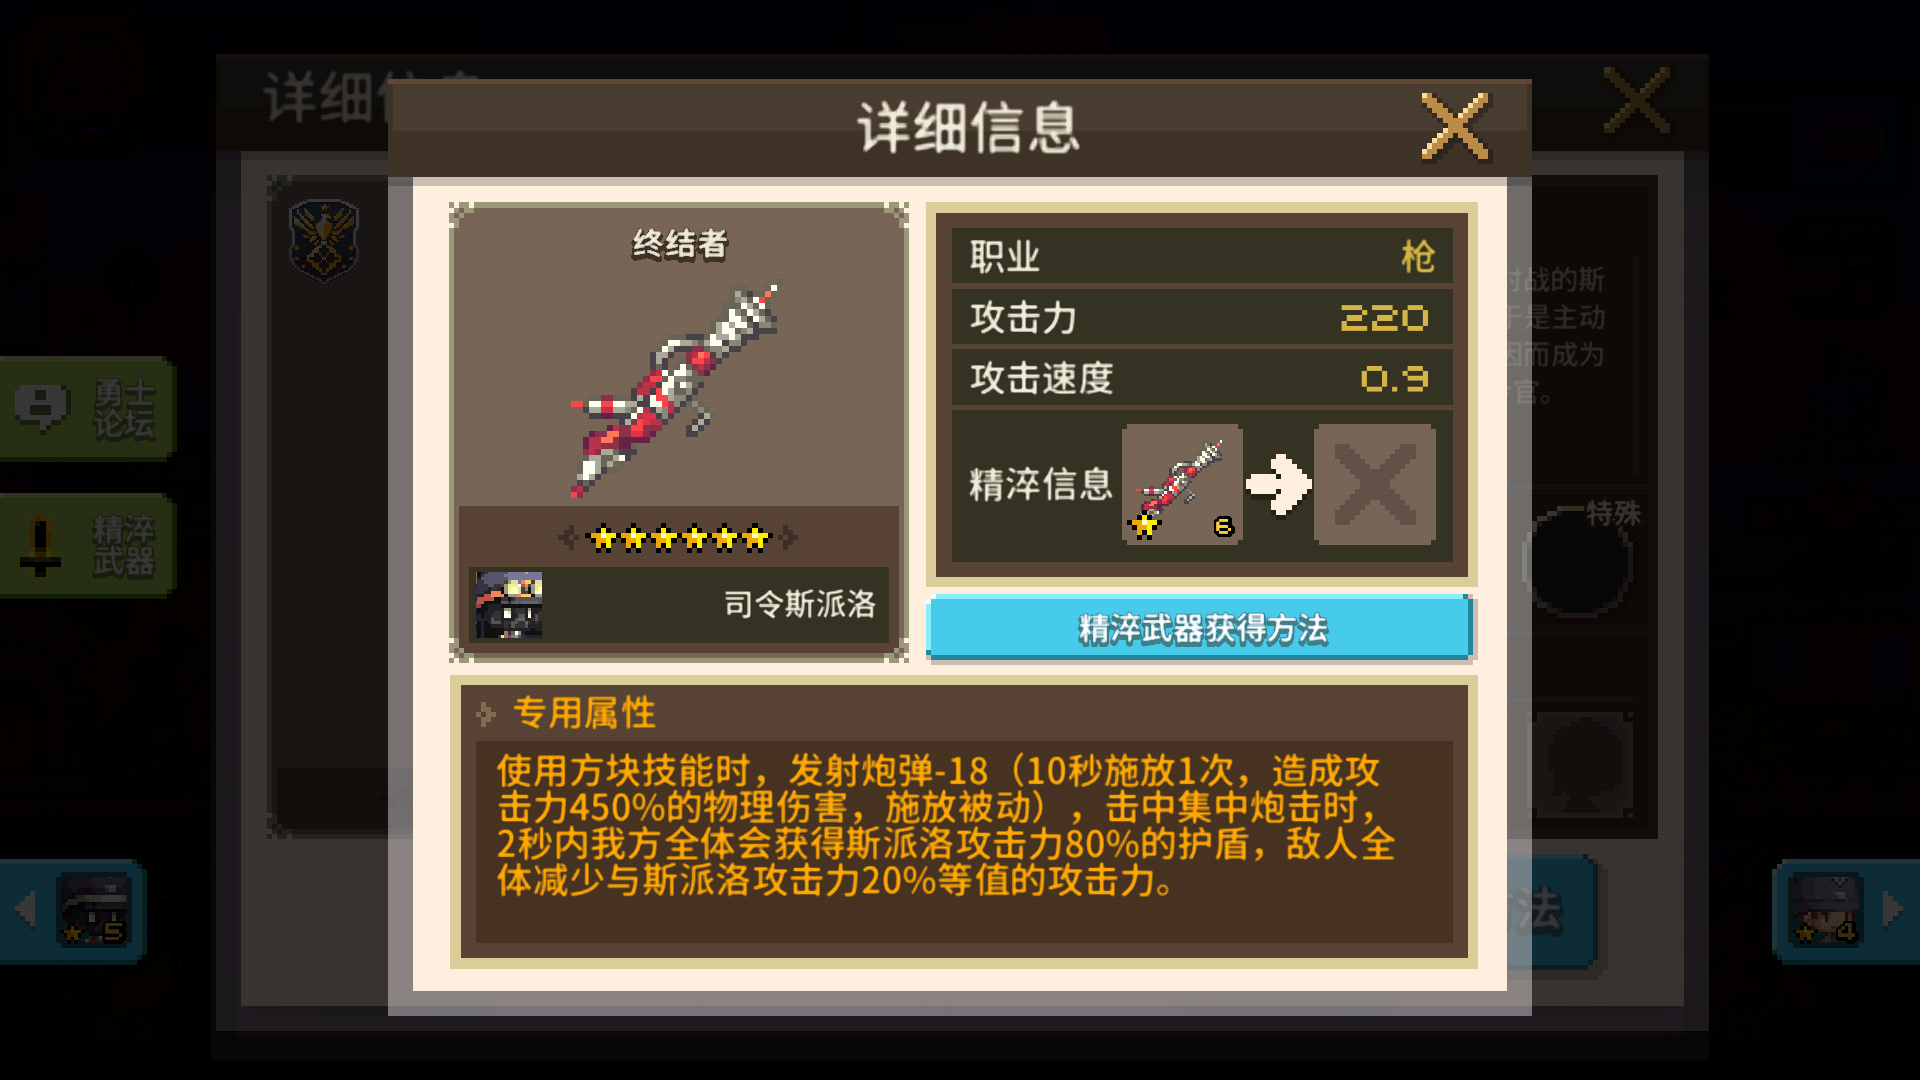
Task: Click the eagle emblem badge icon
Action: pyautogui.click(x=324, y=240)
